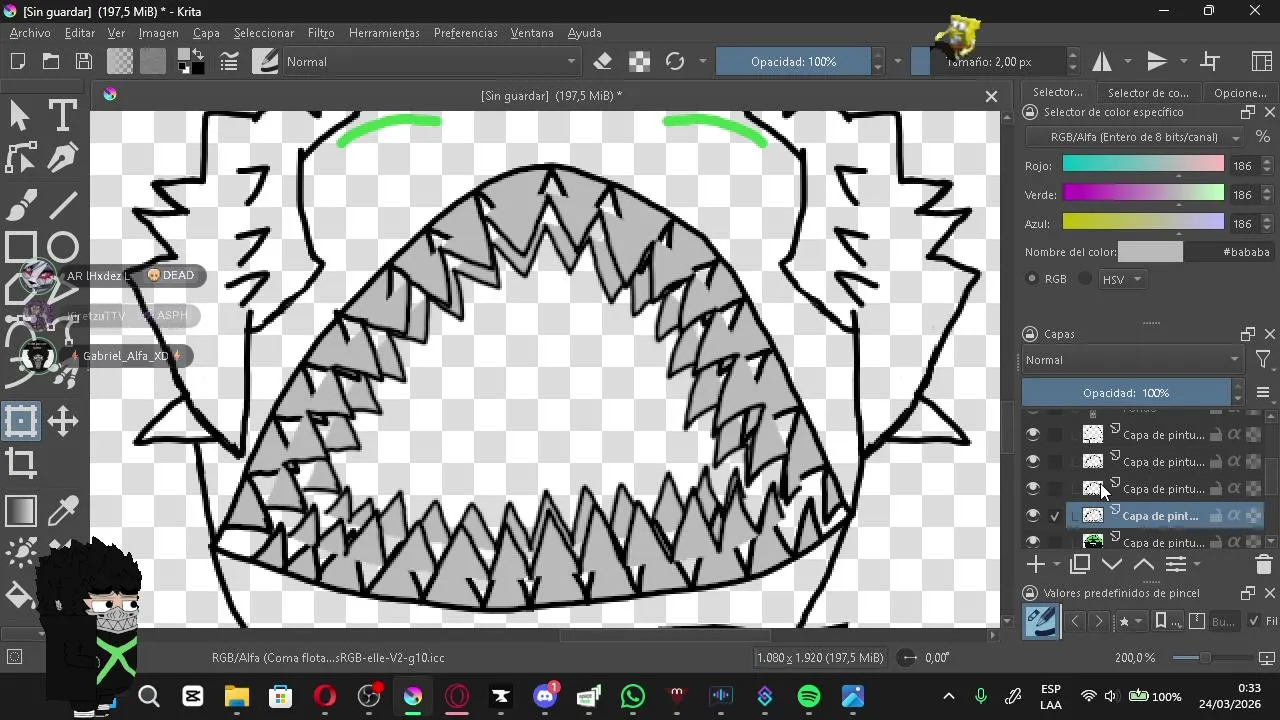Select the Edit Shapes tool

tap(20, 159)
